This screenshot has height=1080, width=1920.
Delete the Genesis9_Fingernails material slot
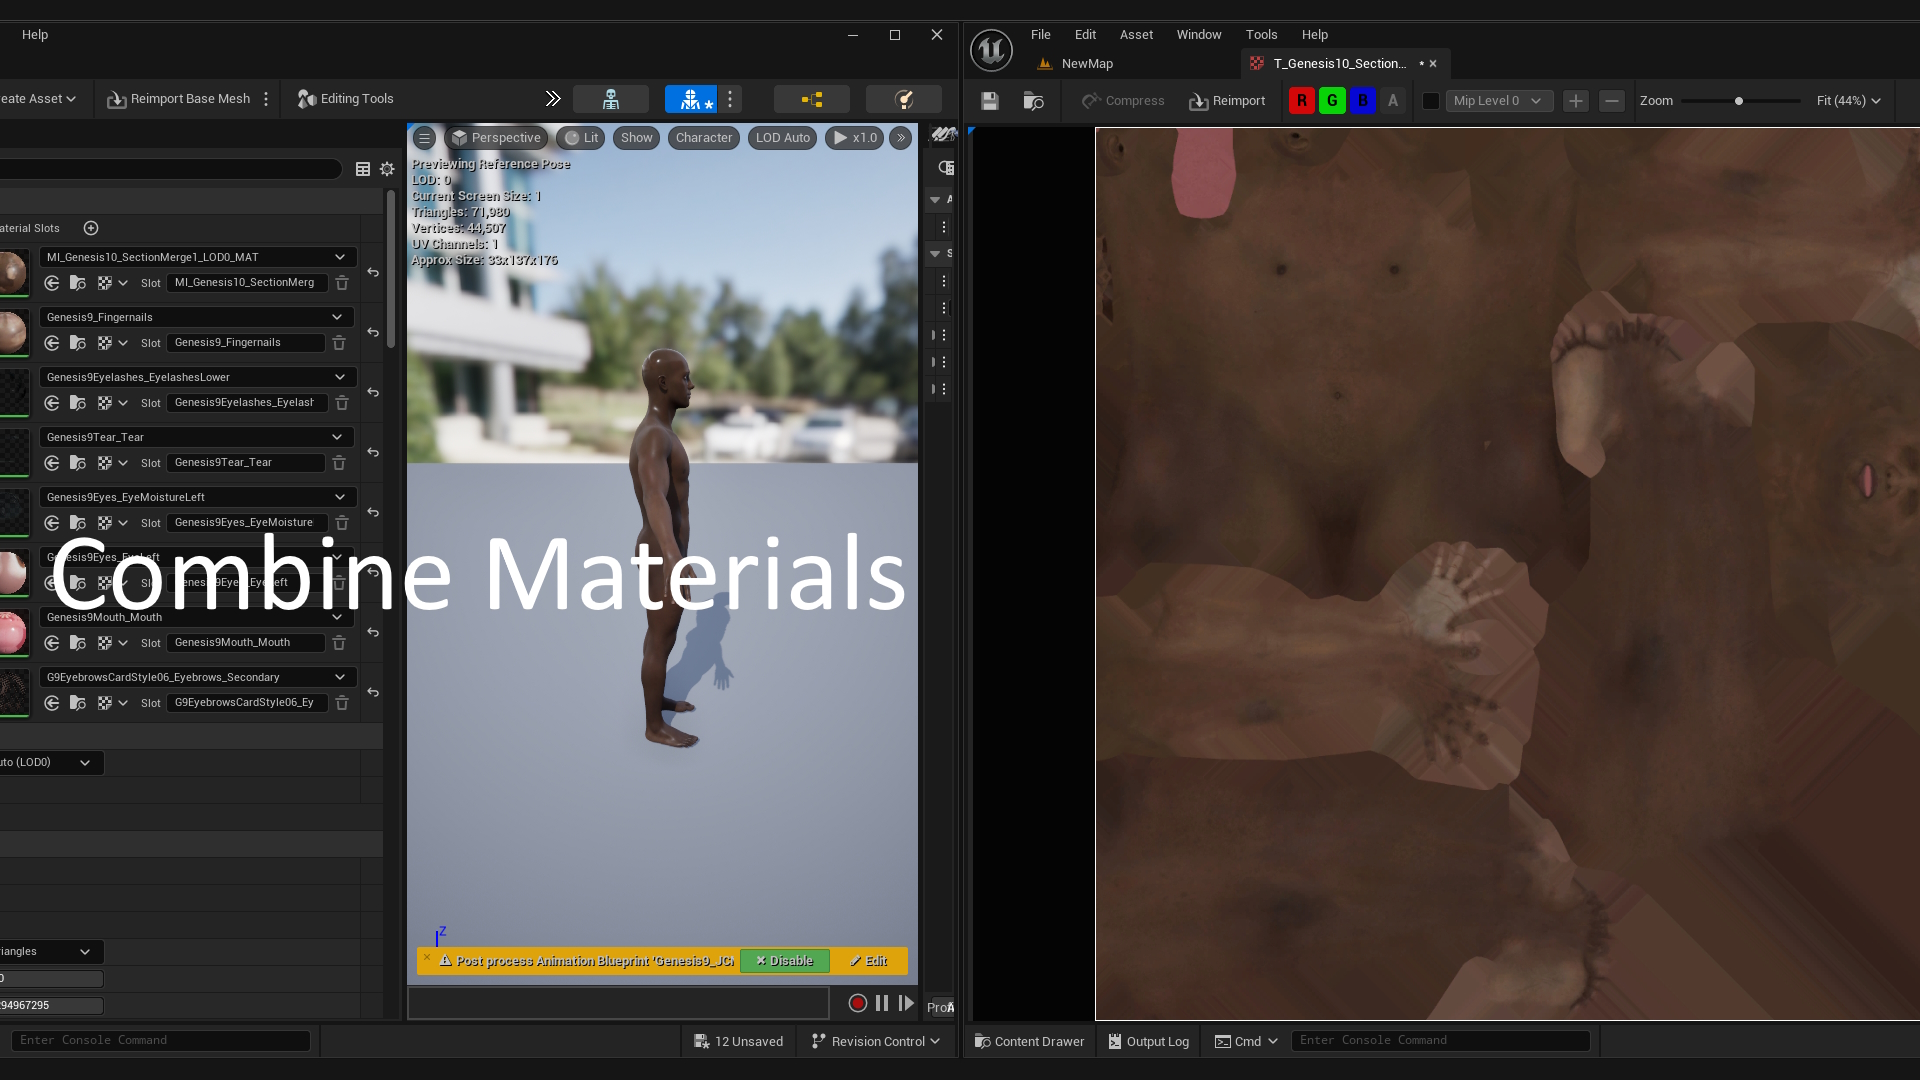(x=339, y=343)
